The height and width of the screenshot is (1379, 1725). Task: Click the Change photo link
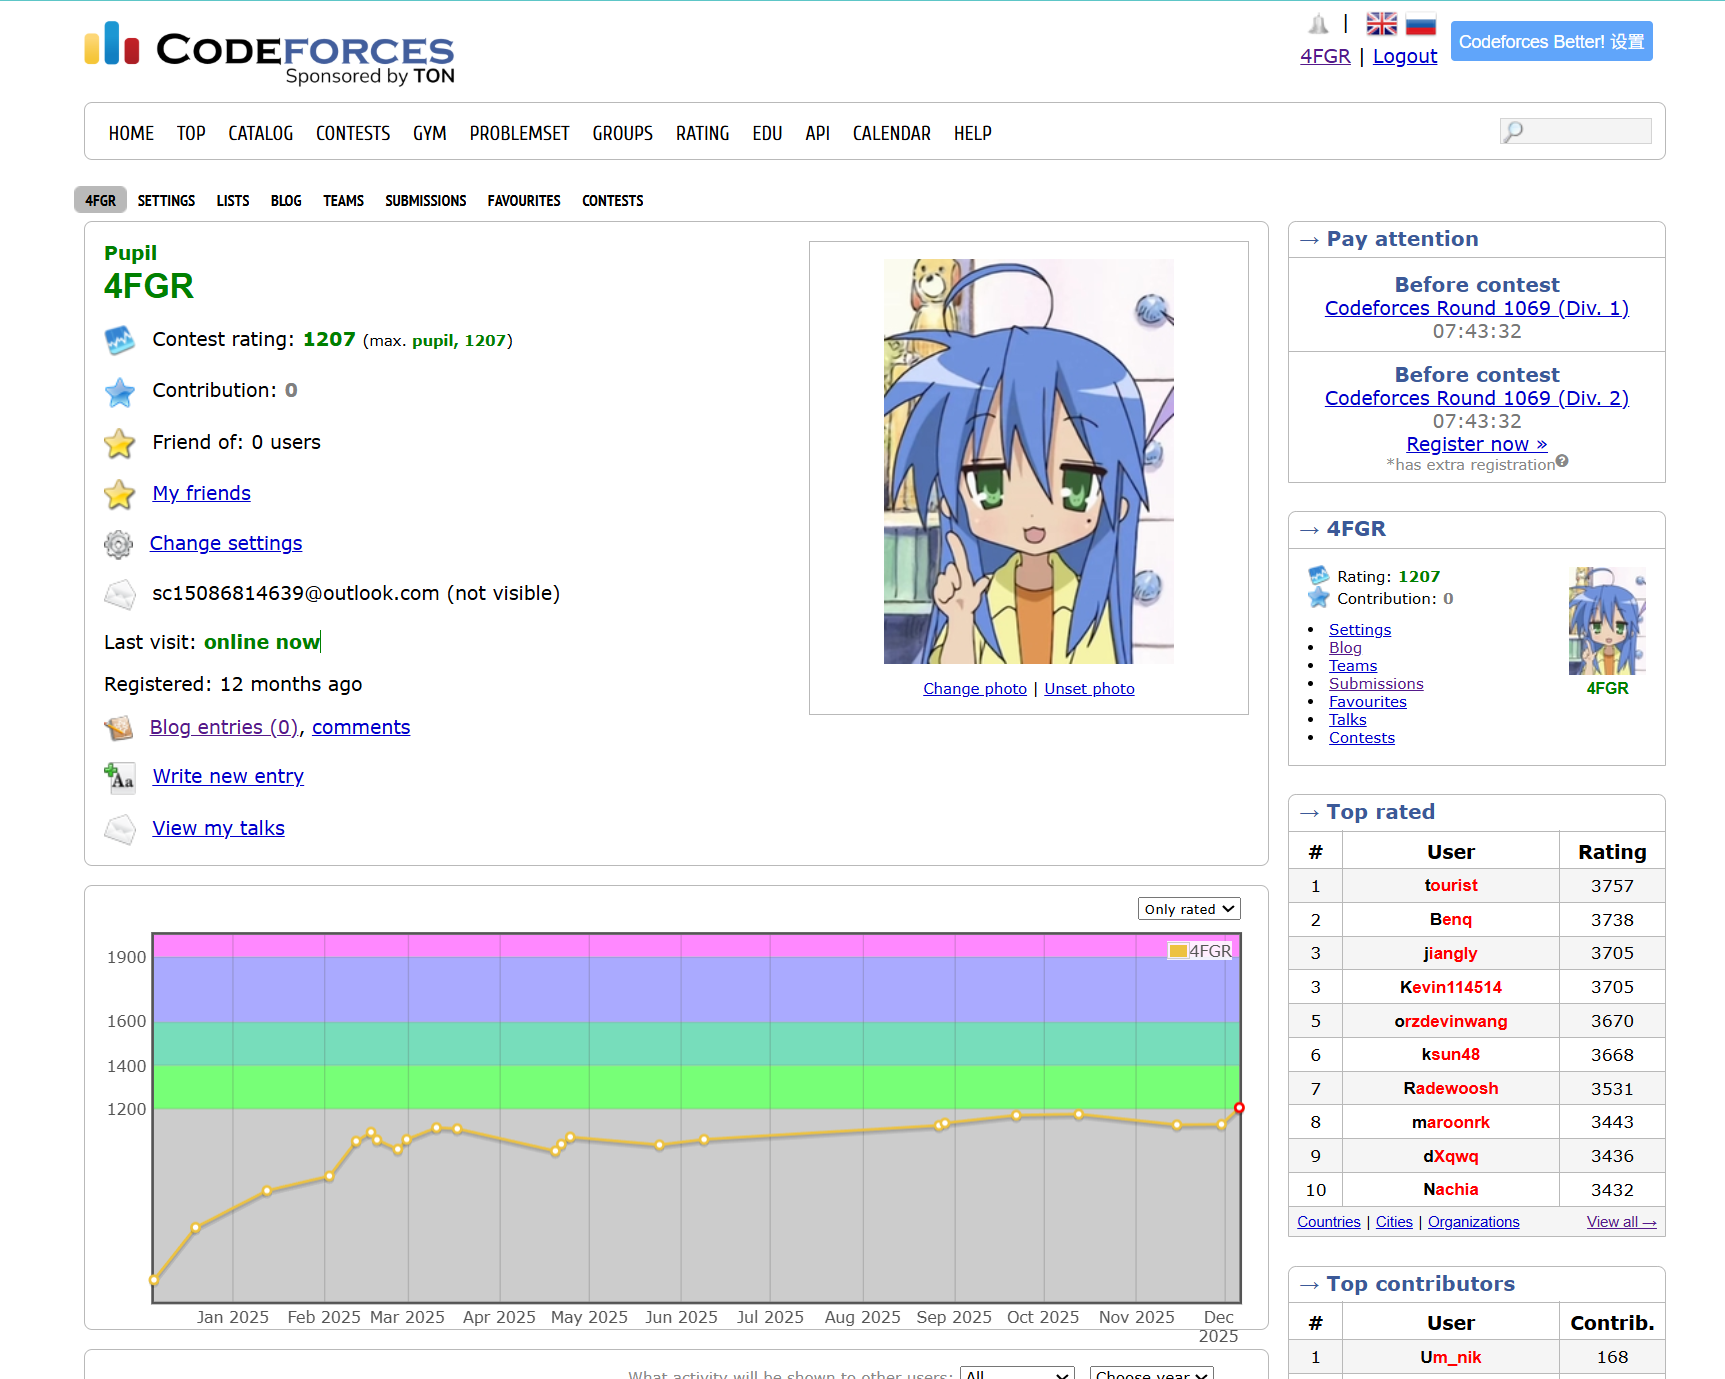coord(974,689)
